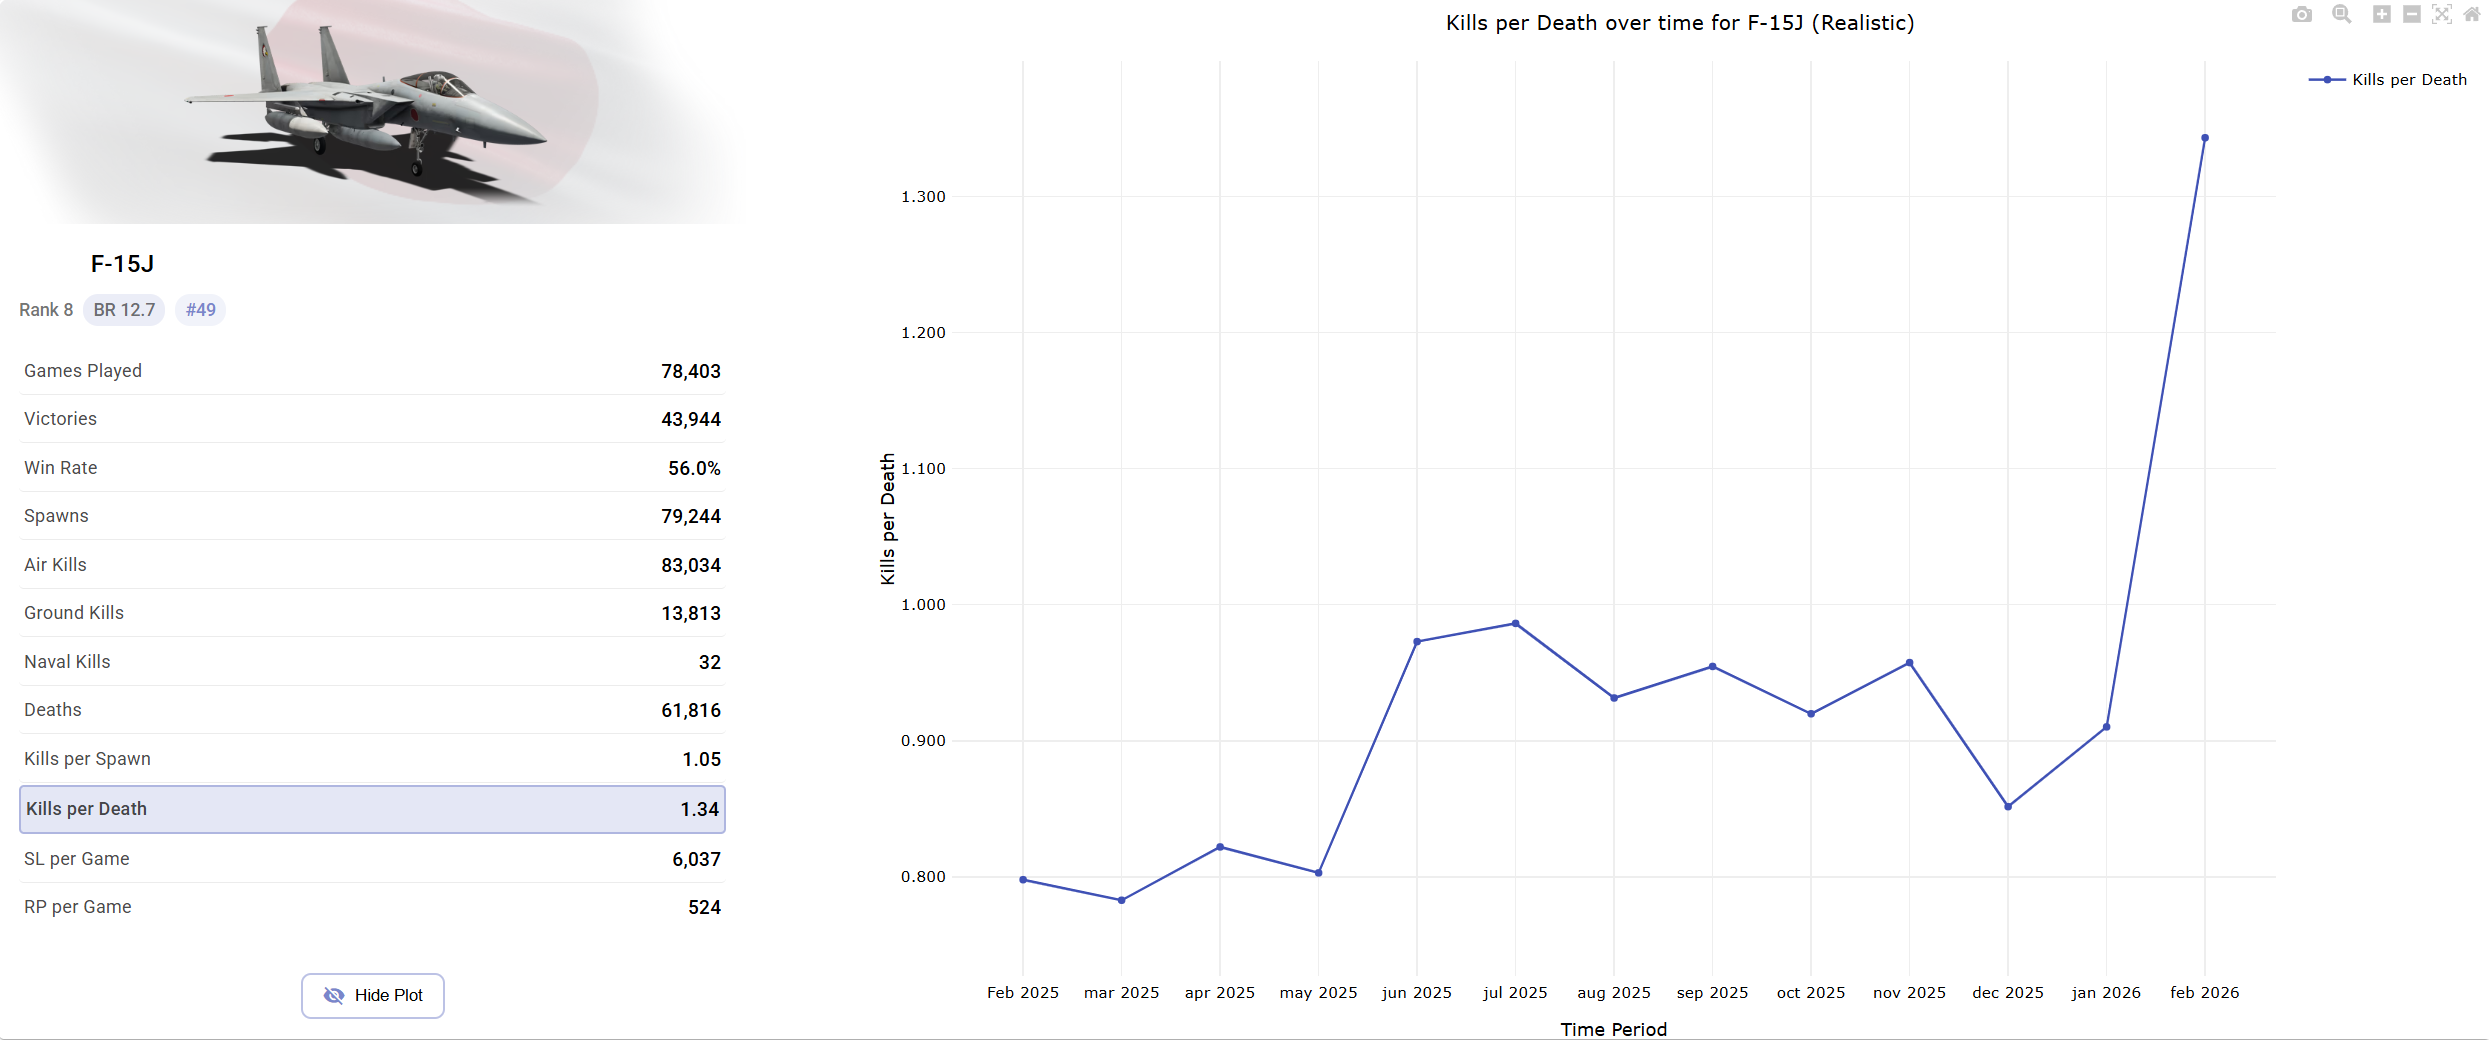2489x1040 pixels.
Task: Activate the box zoom magnifier tool
Action: pyautogui.click(x=2342, y=14)
